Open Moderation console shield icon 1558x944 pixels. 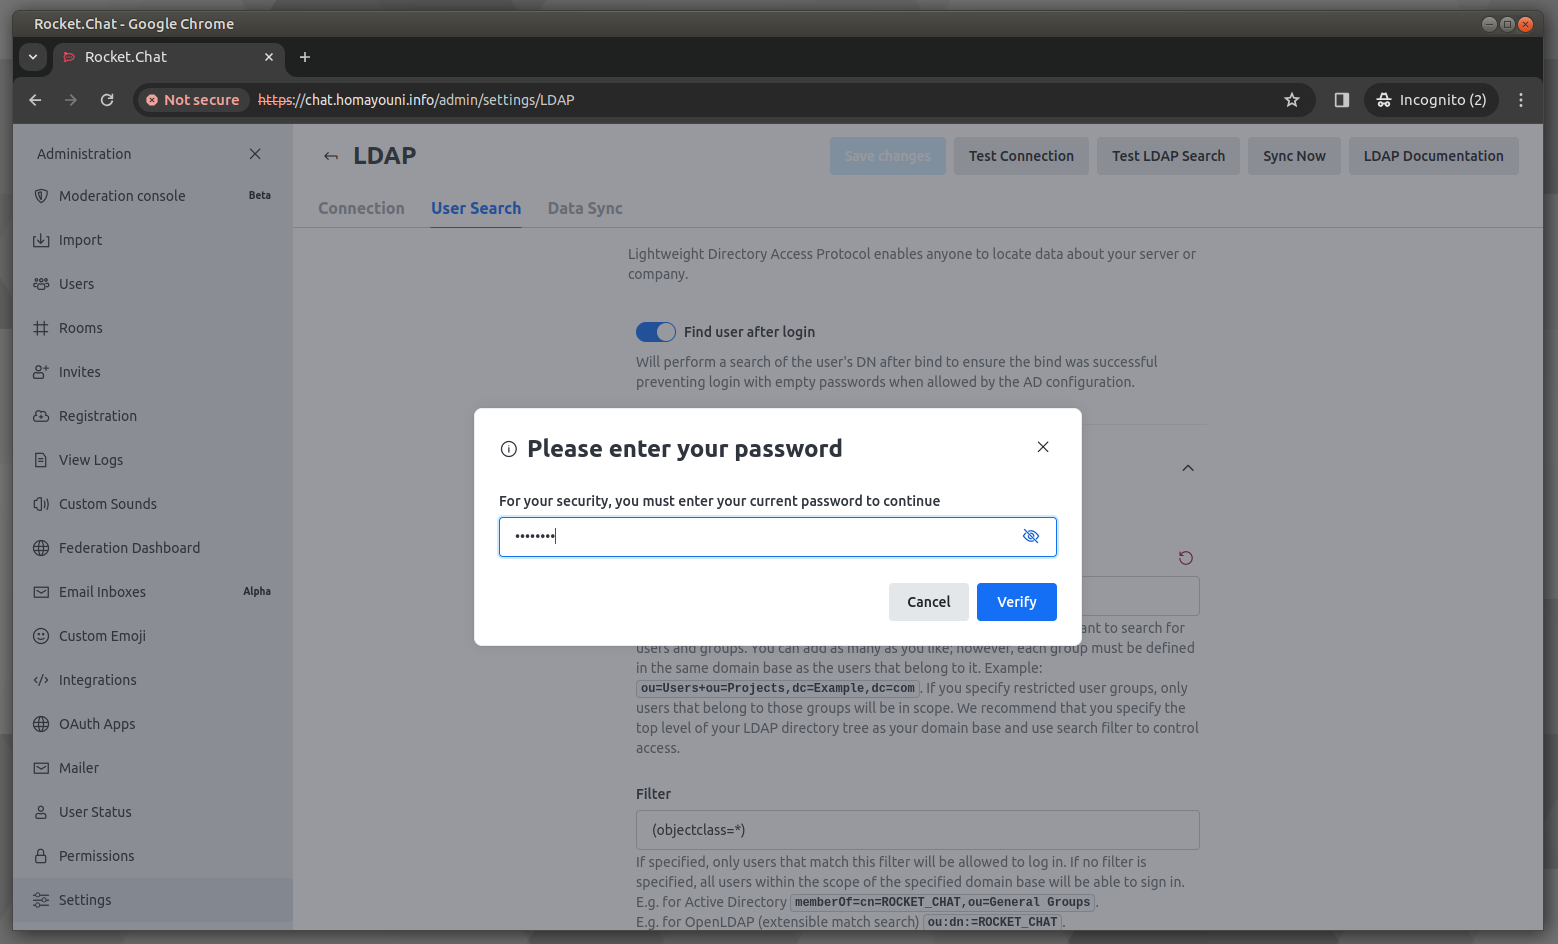tap(41, 196)
